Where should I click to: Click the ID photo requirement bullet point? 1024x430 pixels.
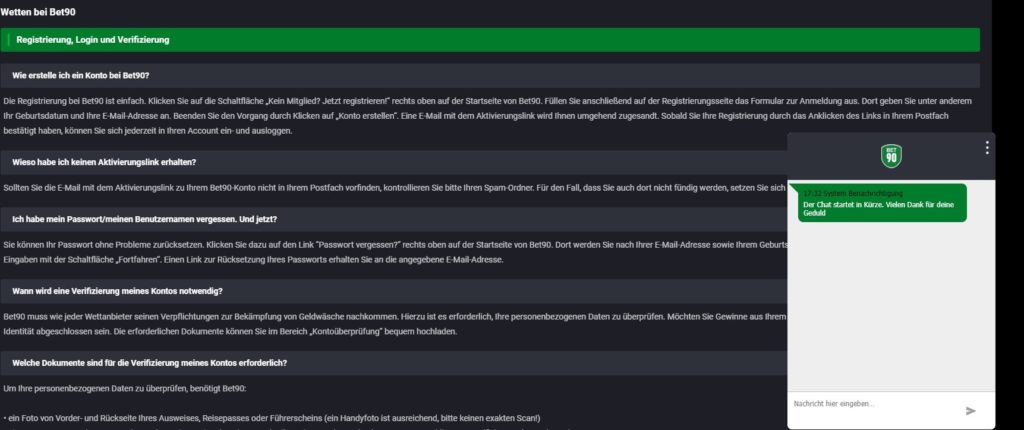[x=272, y=418]
